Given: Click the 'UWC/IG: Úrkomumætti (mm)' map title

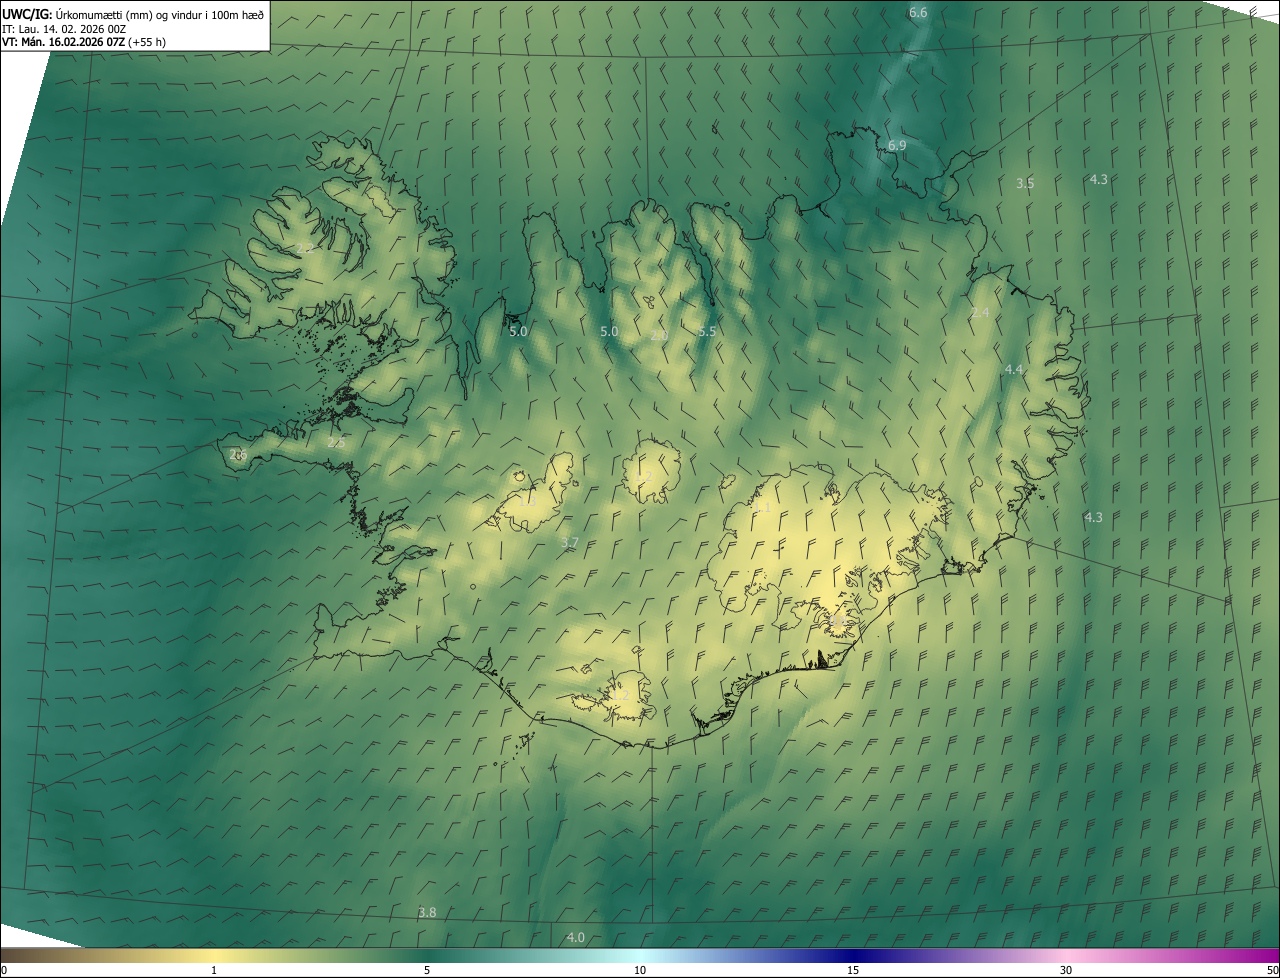Looking at the screenshot, I should [132, 14].
